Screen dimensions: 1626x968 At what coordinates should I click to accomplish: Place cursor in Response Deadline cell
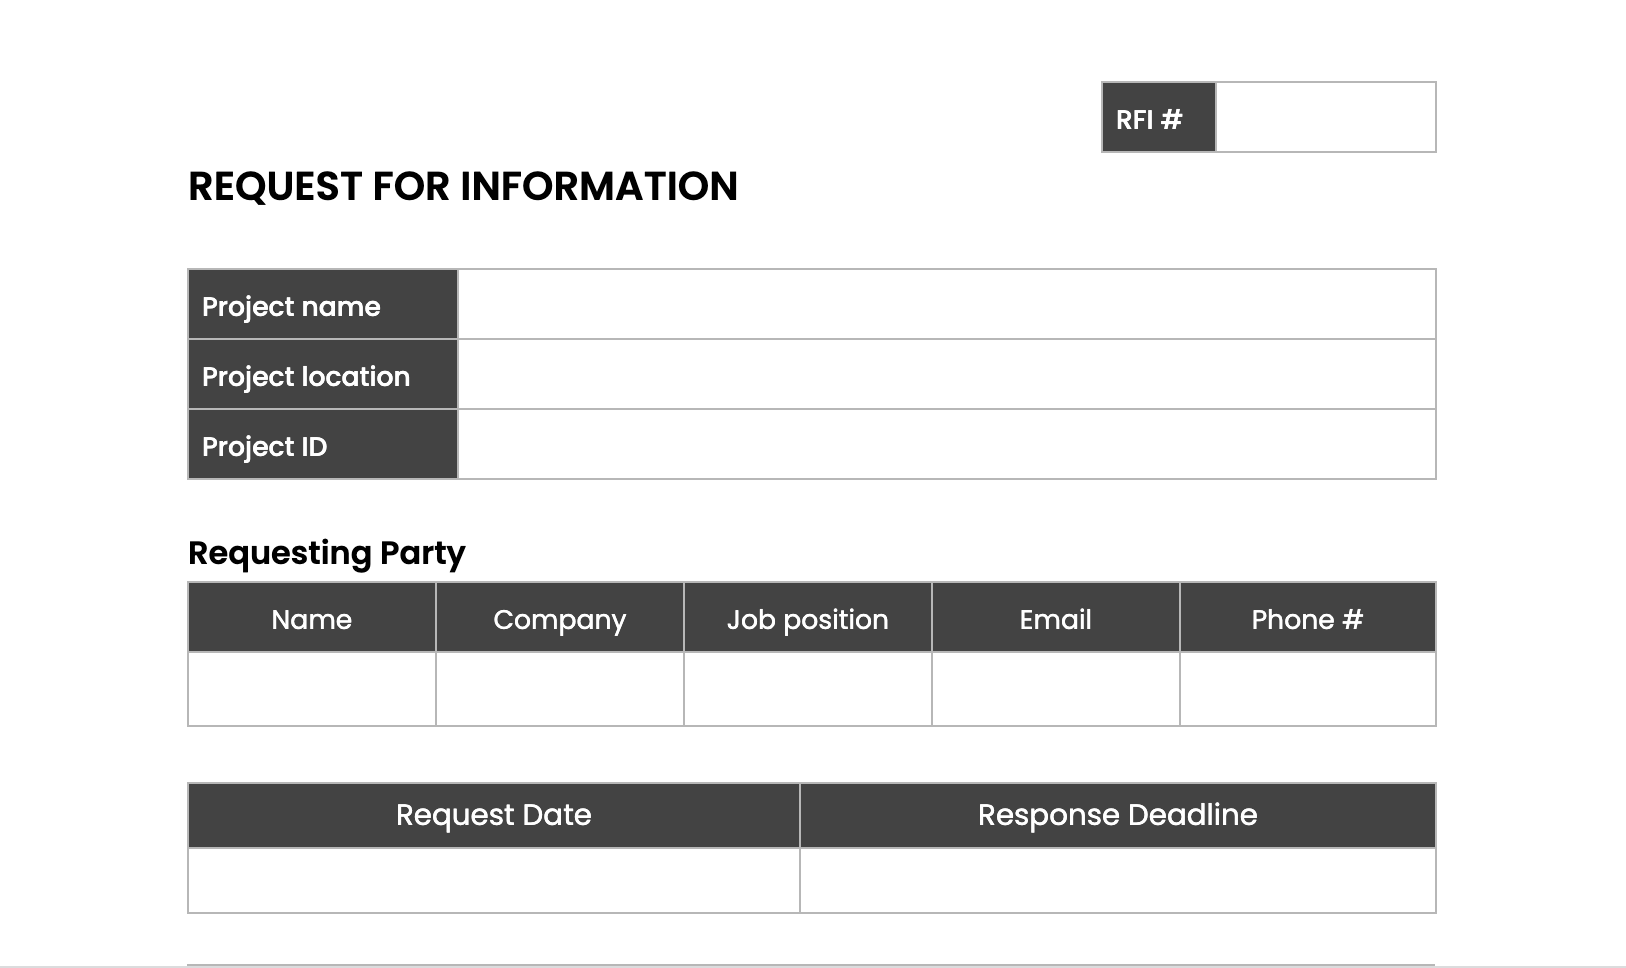(1117, 881)
